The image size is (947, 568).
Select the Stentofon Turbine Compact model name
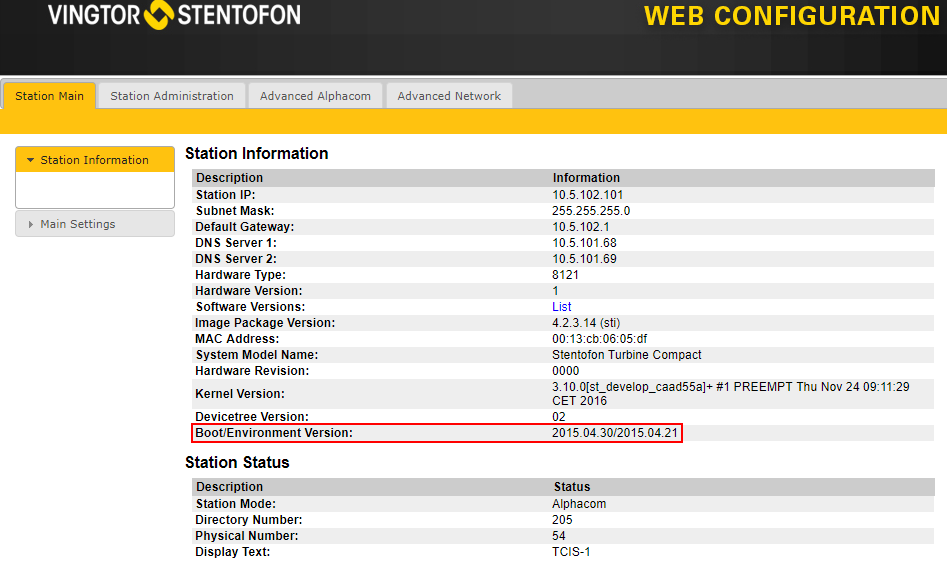(627, 355)
